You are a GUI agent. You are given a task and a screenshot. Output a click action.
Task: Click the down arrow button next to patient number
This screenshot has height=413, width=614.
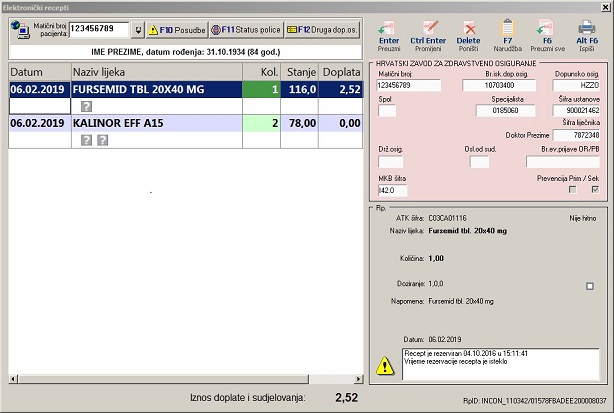(138, 30)
